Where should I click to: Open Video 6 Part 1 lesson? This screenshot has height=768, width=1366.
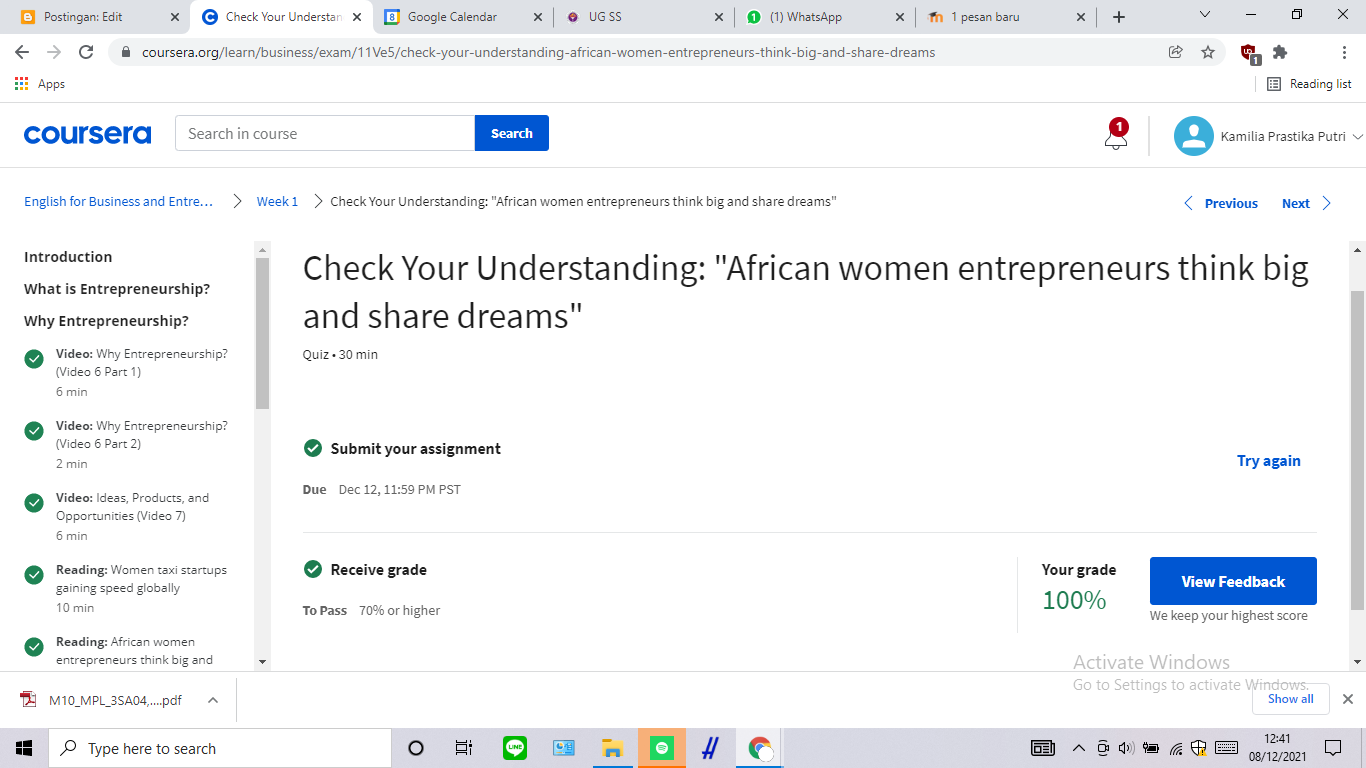click(141, 372)
